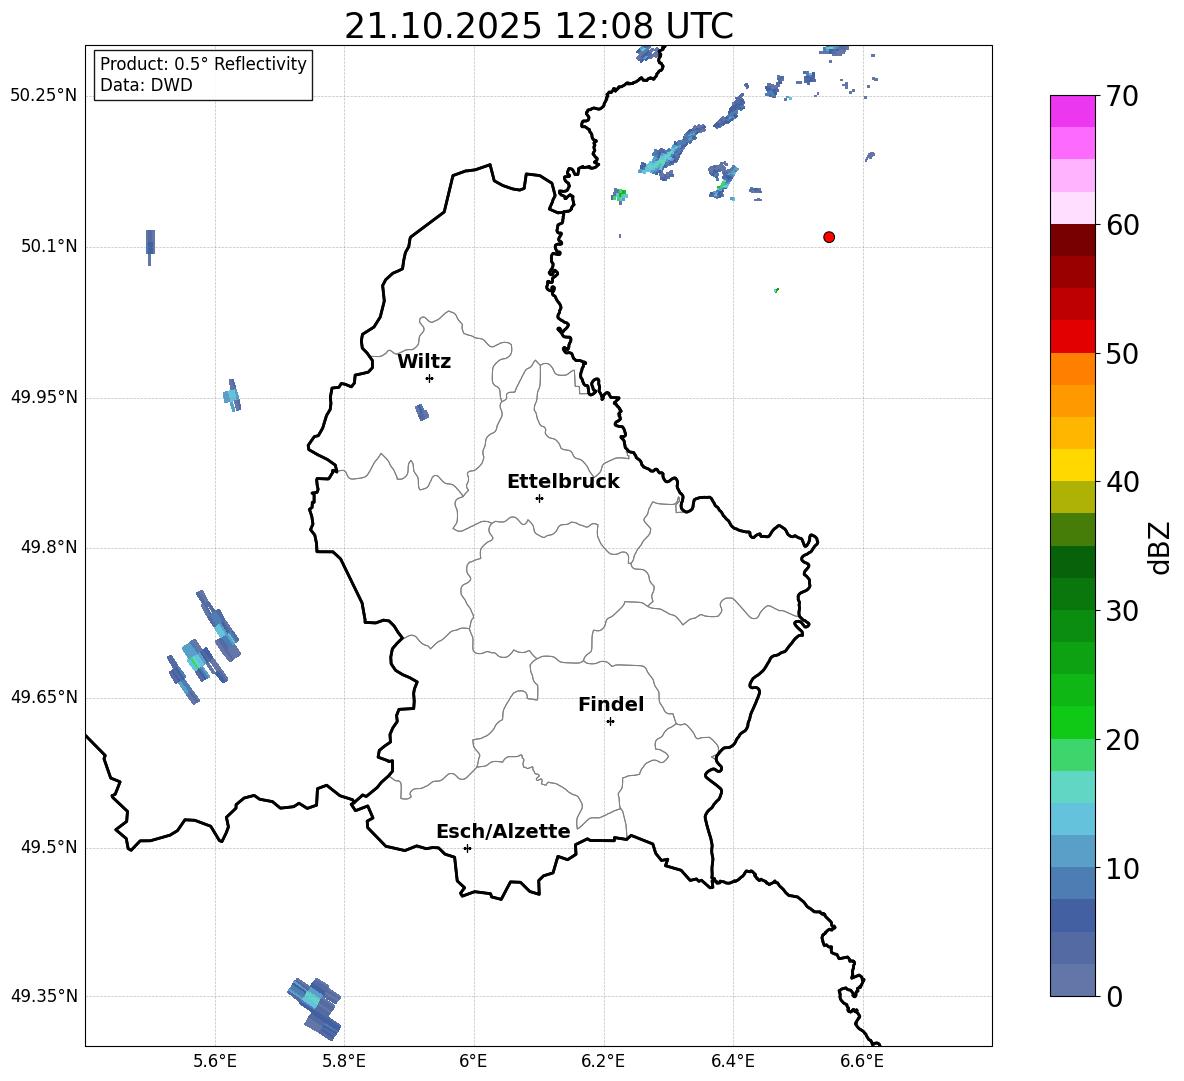1184x1081 pixels.
Task: Click the dBZ colorbar axis label
Action: pyautogui.click(x=1160, y=547)
